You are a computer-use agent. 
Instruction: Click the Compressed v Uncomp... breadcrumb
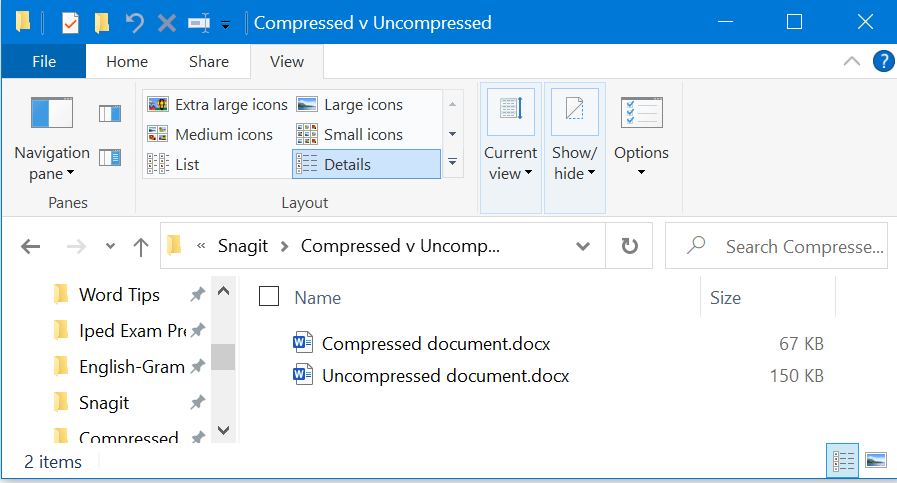click(400, 246)
